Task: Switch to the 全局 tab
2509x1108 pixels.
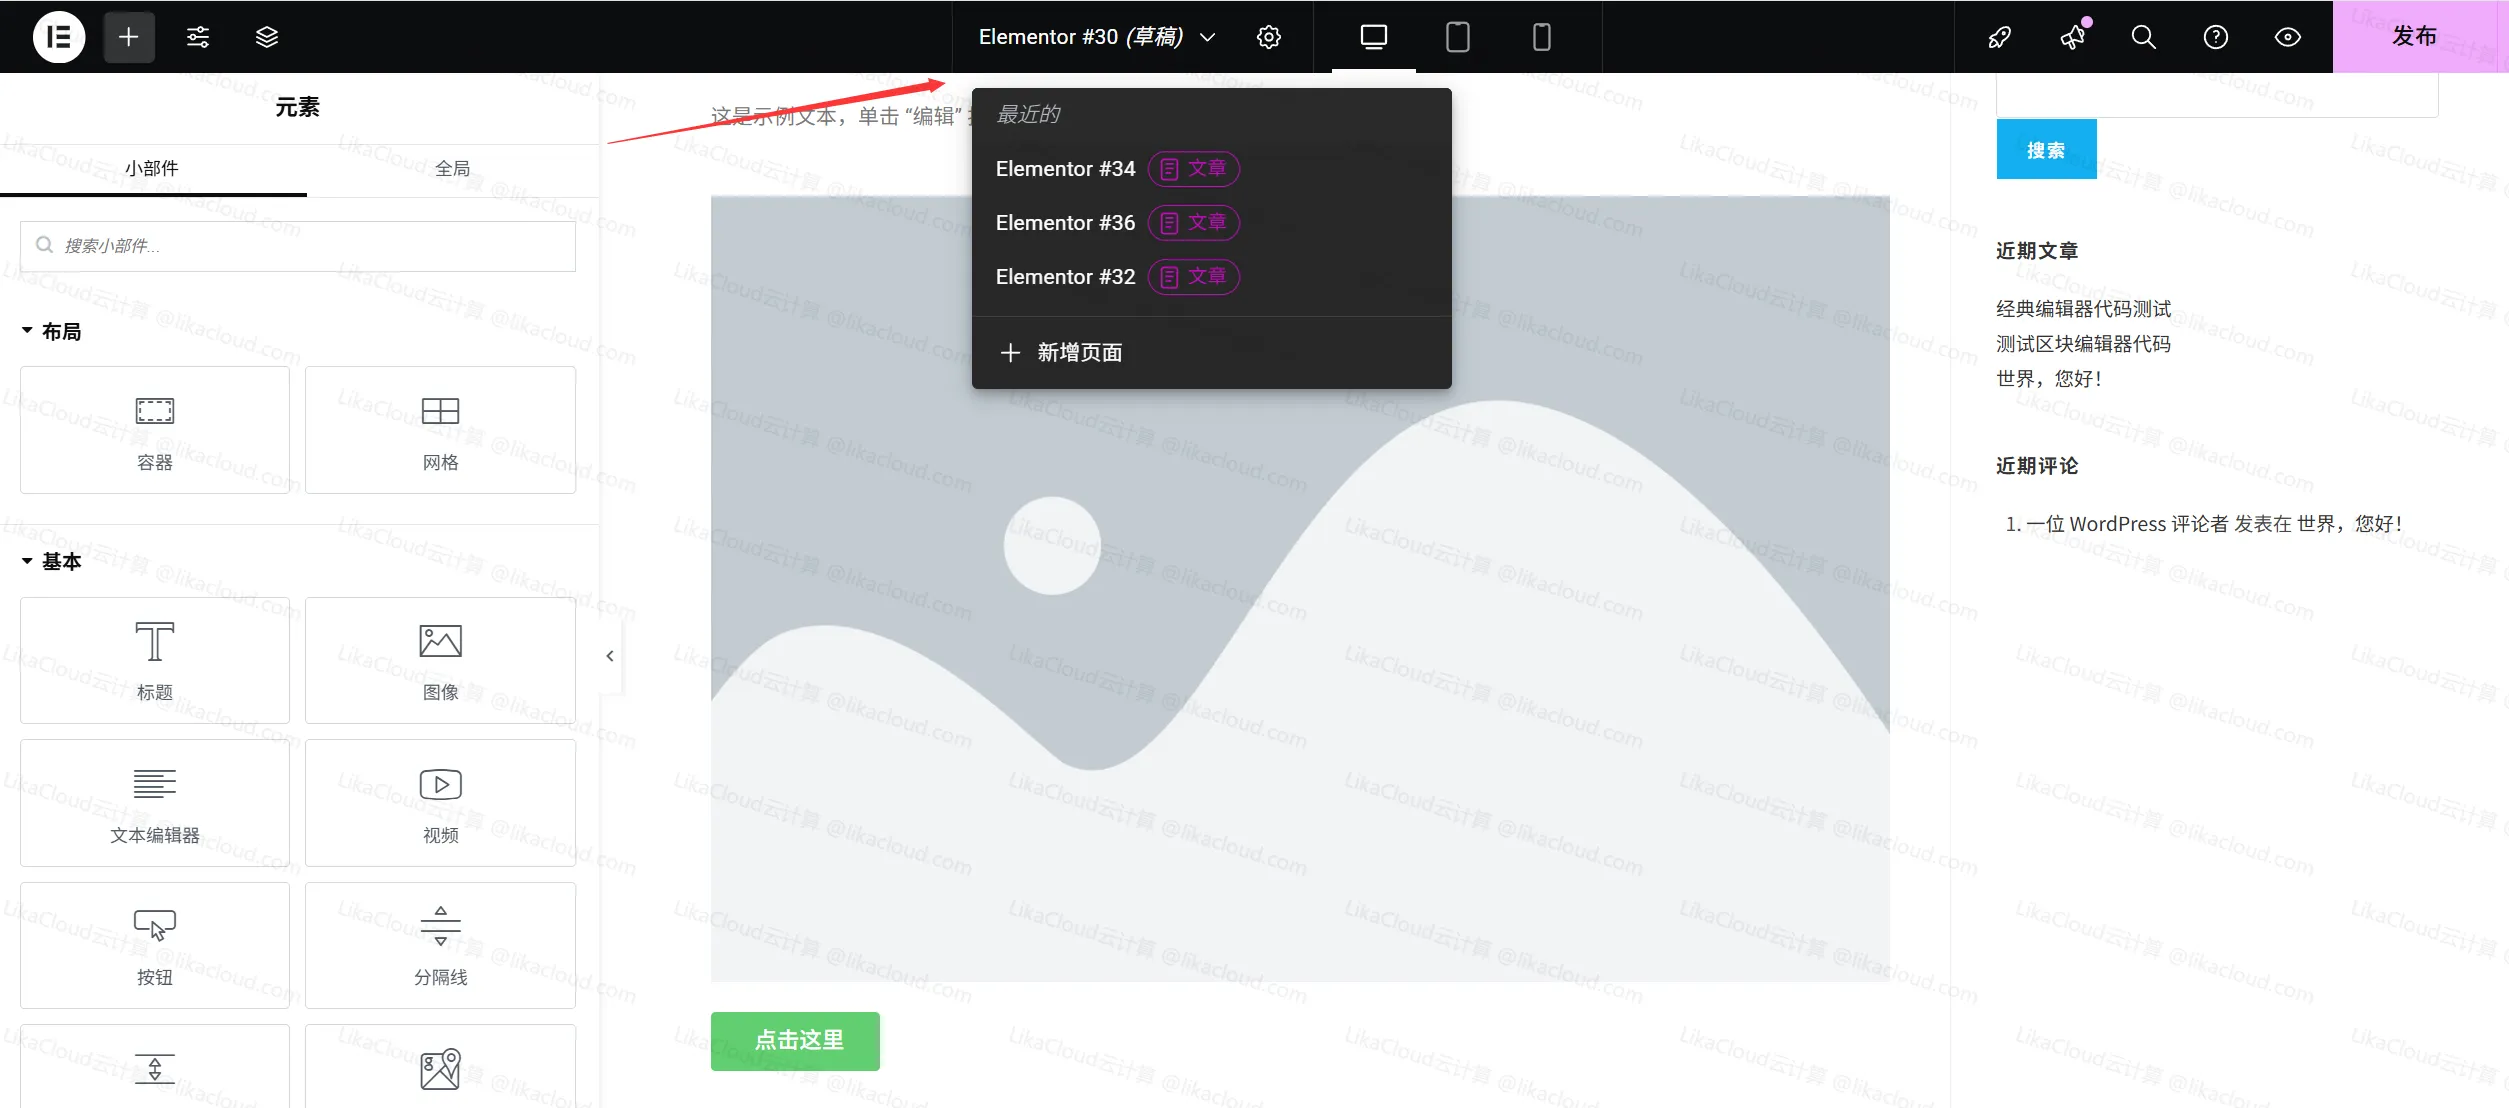Action: pos(452,167)
